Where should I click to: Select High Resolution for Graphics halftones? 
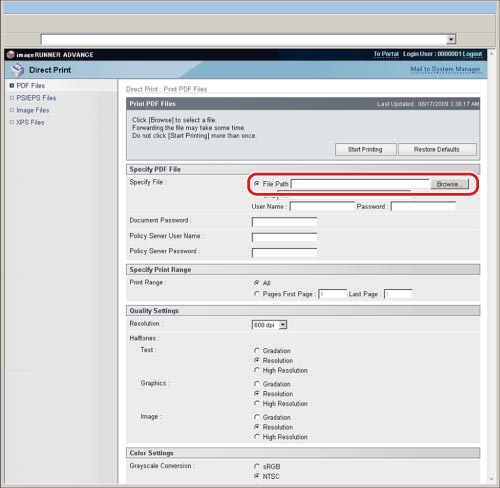pyautogui.click(x=257, y=403)
